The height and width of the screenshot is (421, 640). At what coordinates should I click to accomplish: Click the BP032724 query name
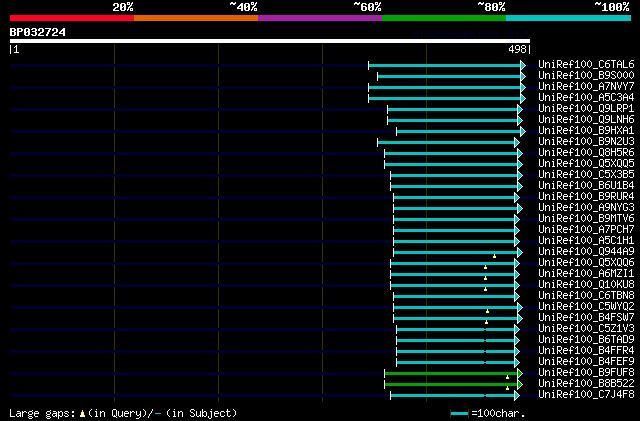(38, 32)
